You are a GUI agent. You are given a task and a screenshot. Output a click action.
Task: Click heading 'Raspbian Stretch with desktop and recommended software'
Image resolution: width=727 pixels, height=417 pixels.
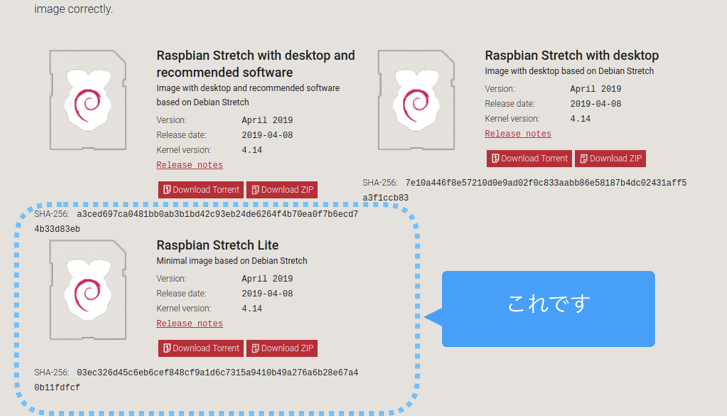[x=255, y=64]
